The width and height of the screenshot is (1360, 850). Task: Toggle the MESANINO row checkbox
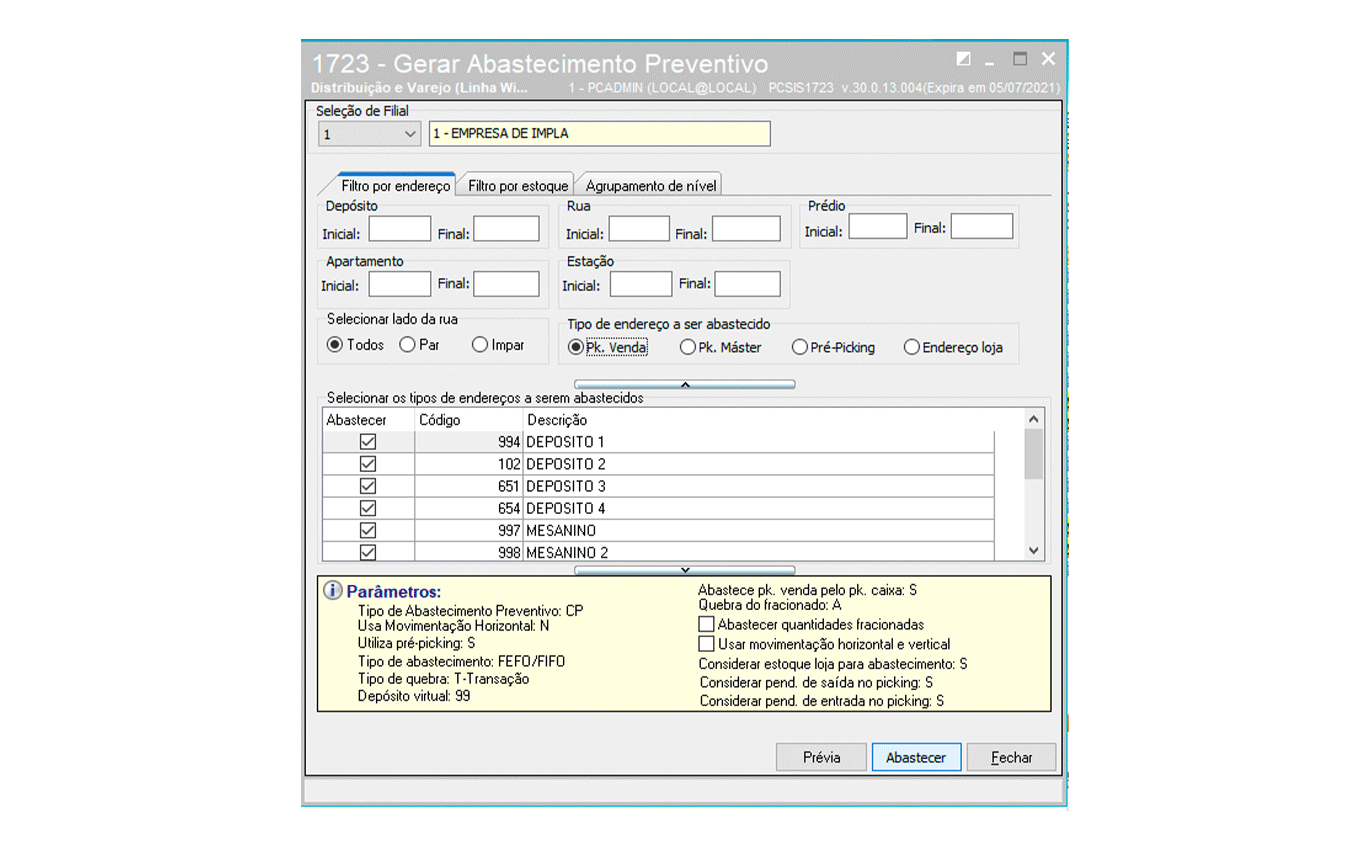click(x=367, y=530)
